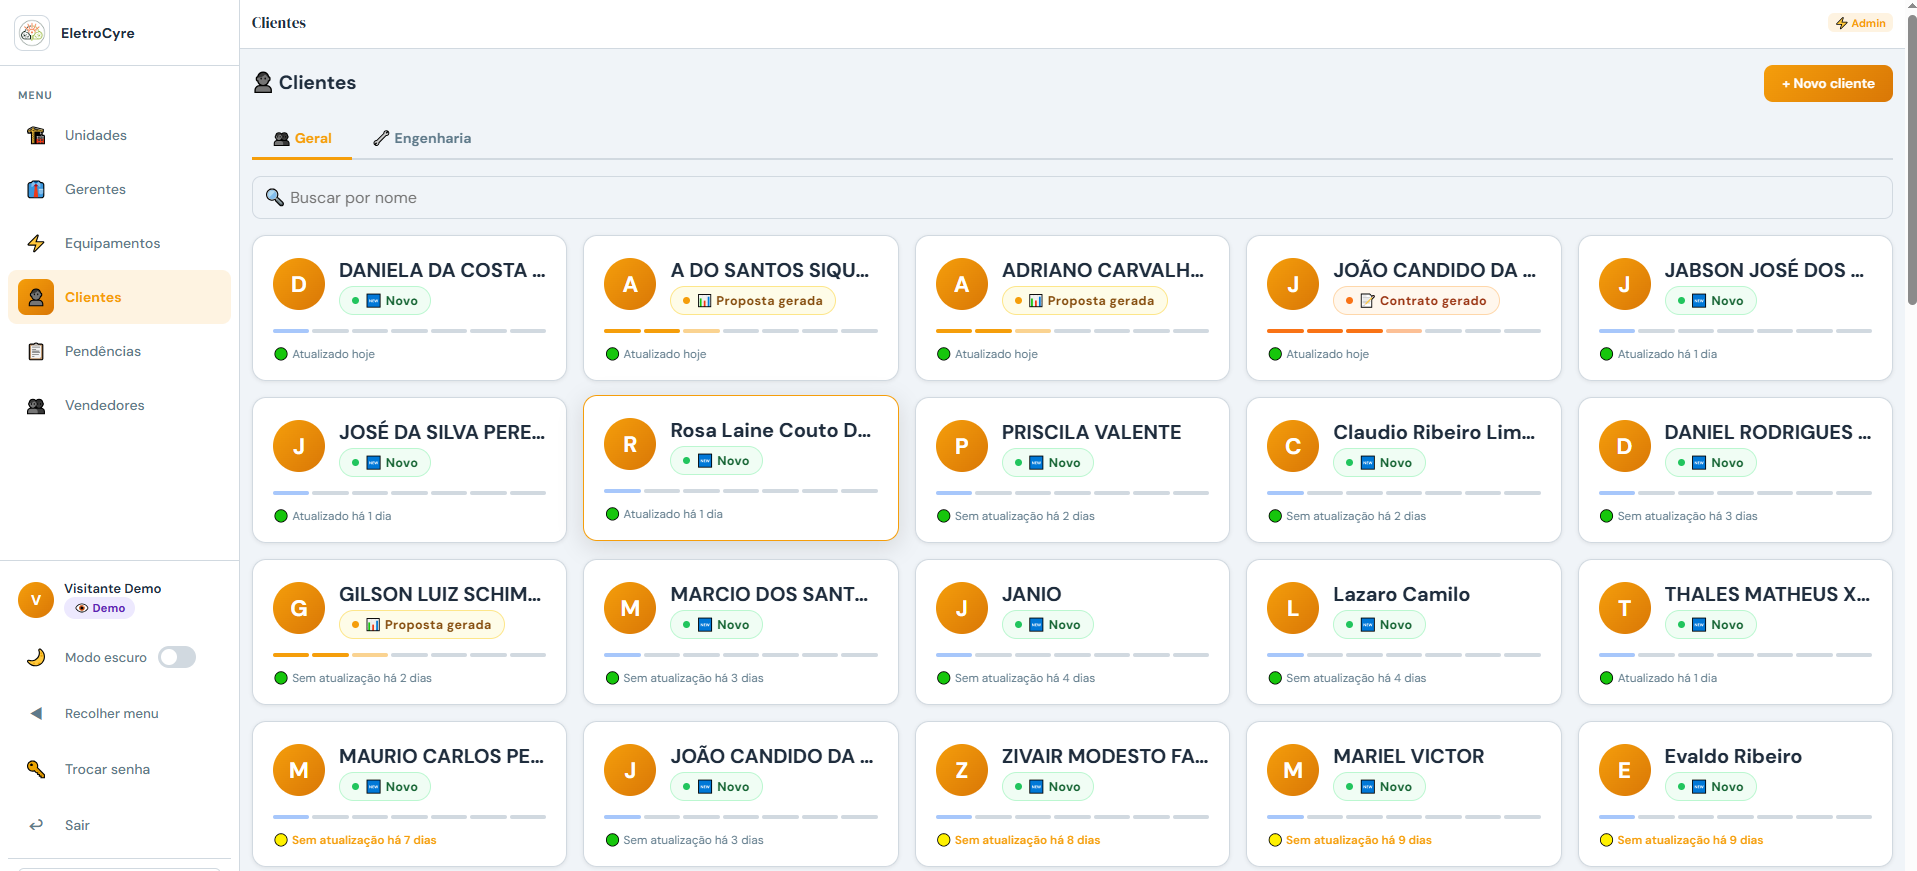Open Gerentes menu item
The height and width of the screenshot is (871, 1917).
119,189
